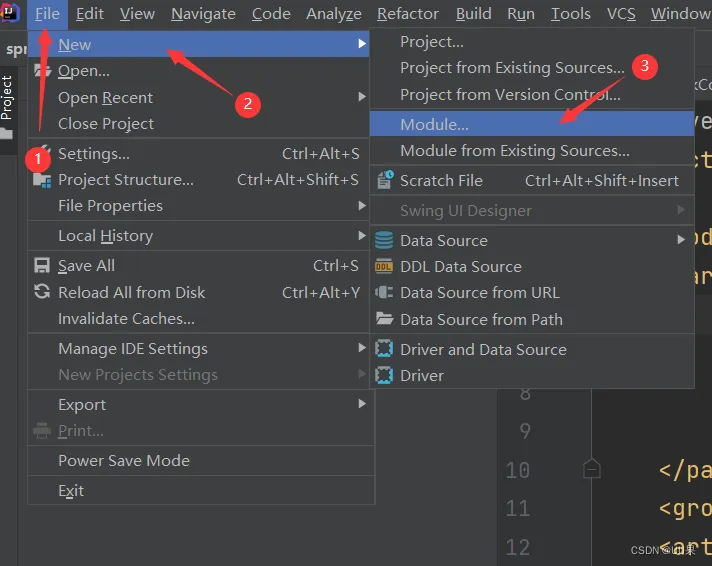Create a new Scratch File

[532, 181]
